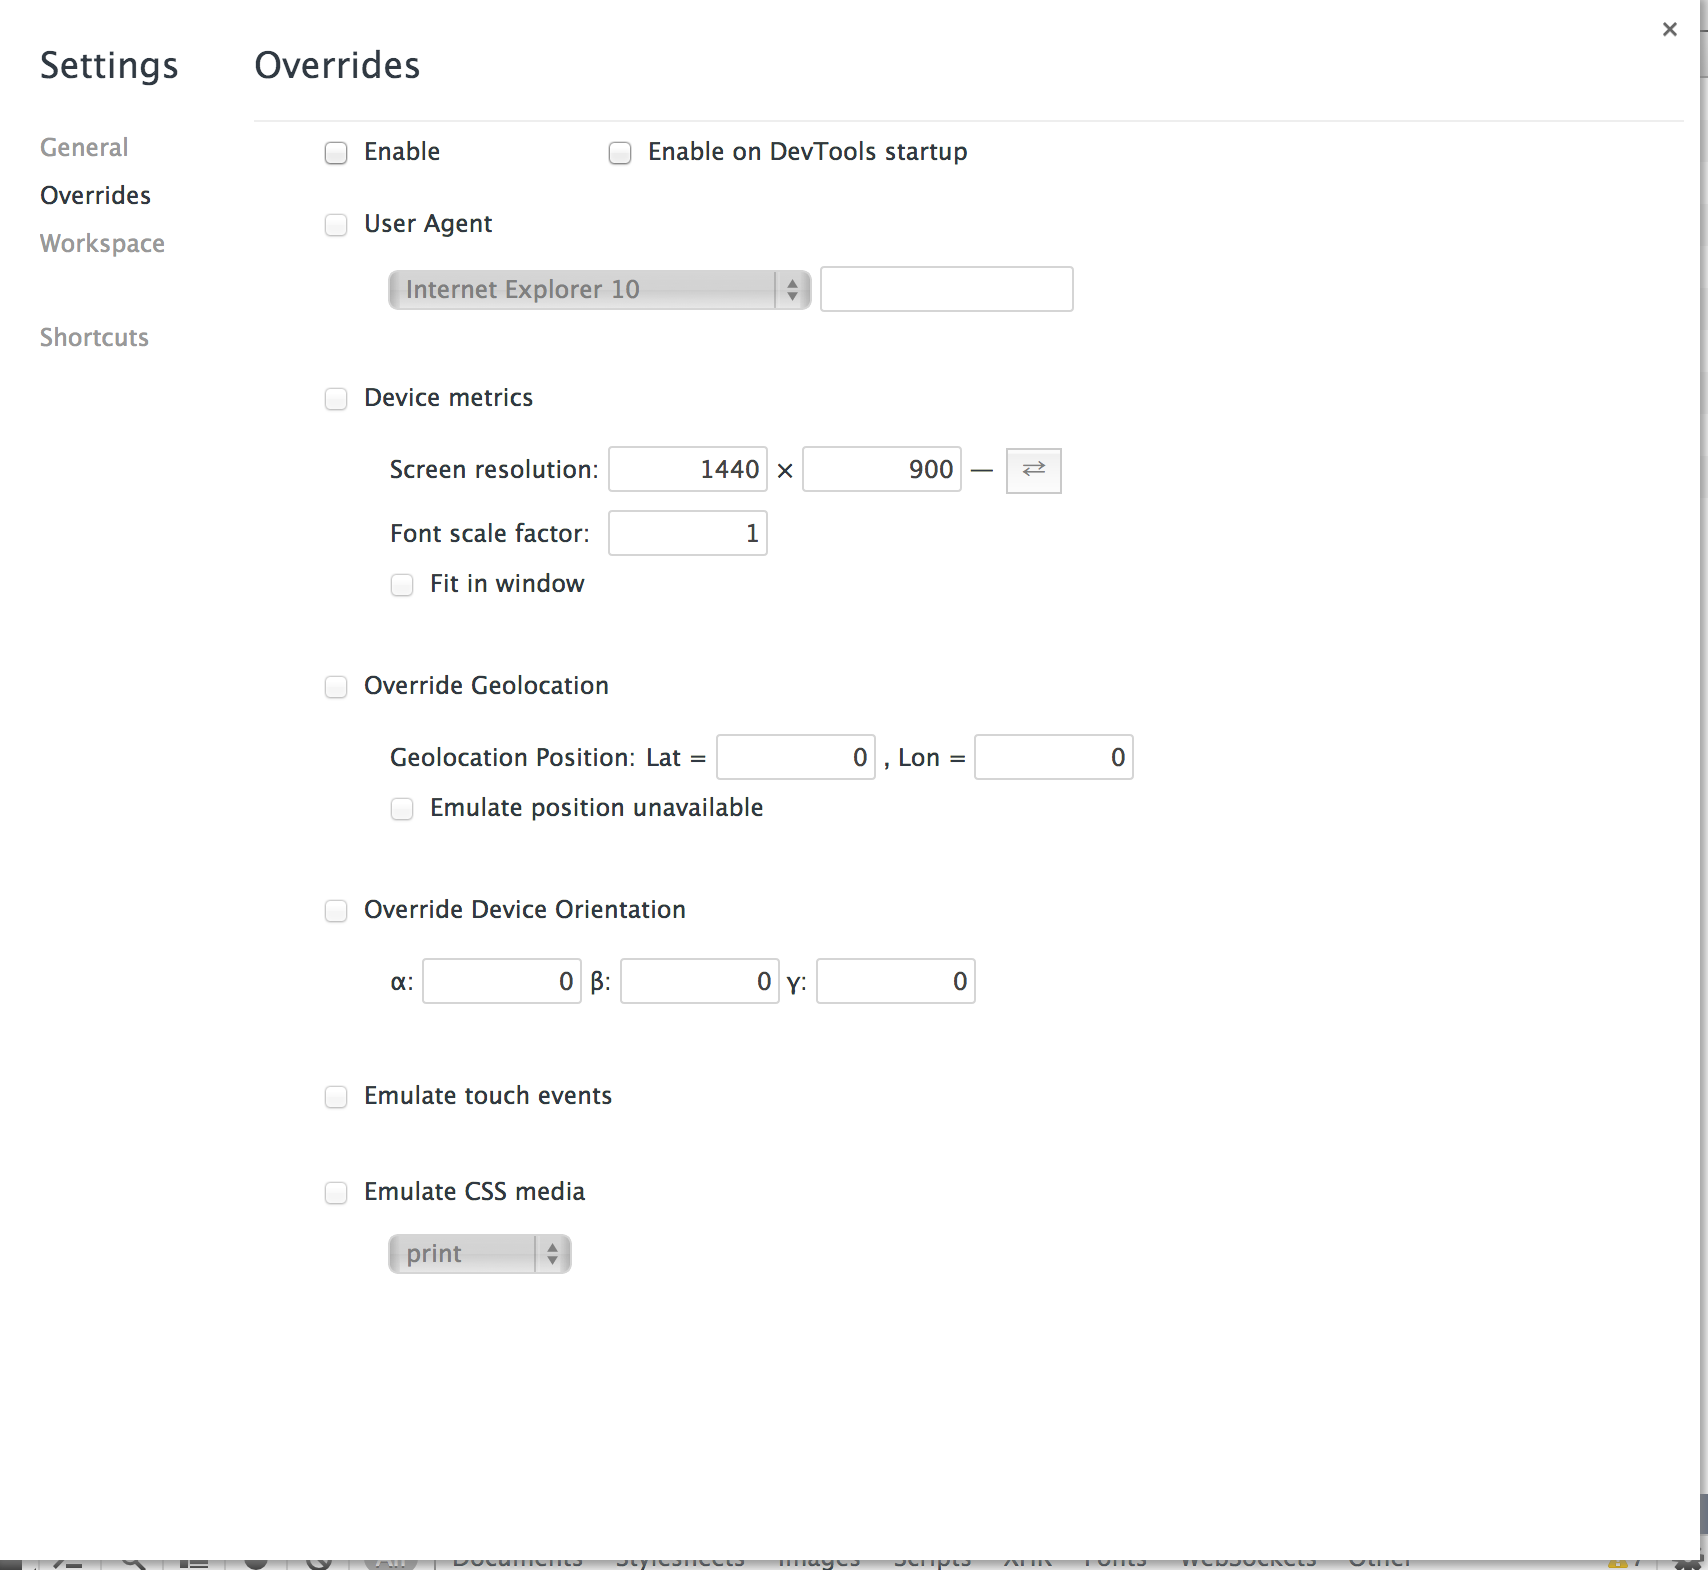
Task: Turn on Override Geolocation
Action: click(336, 687)
